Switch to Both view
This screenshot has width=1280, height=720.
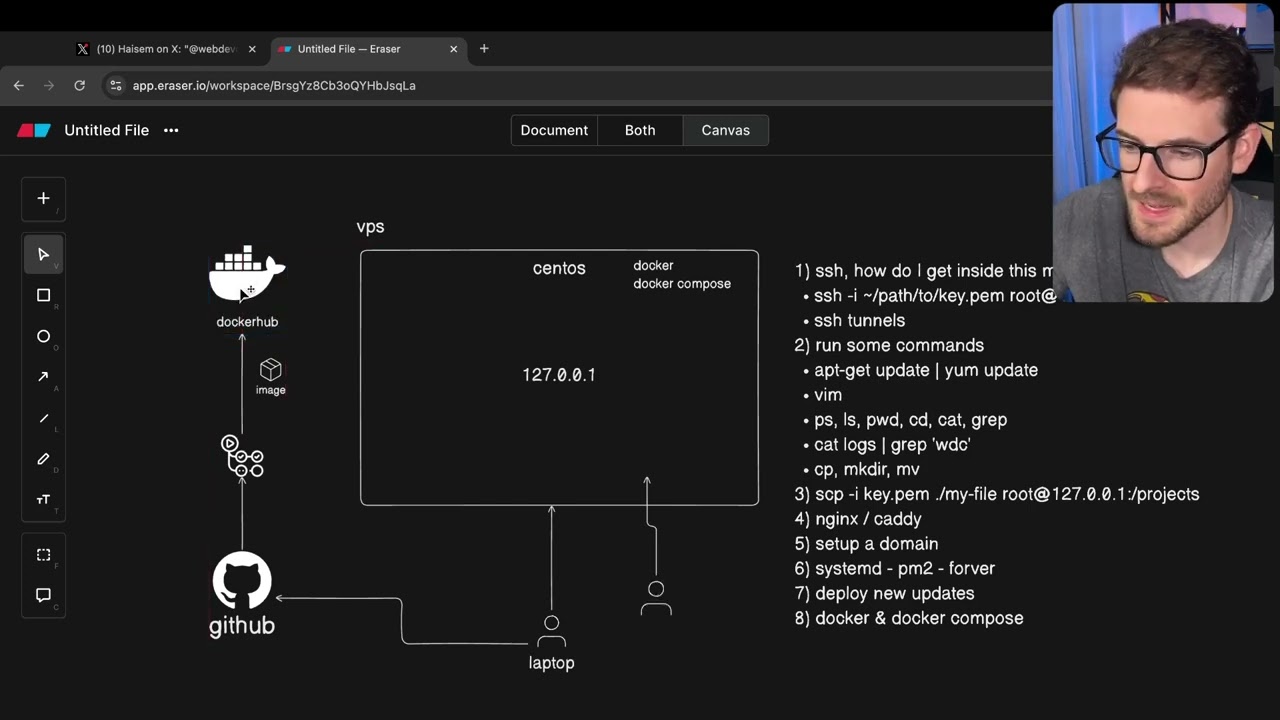(640, 130)
